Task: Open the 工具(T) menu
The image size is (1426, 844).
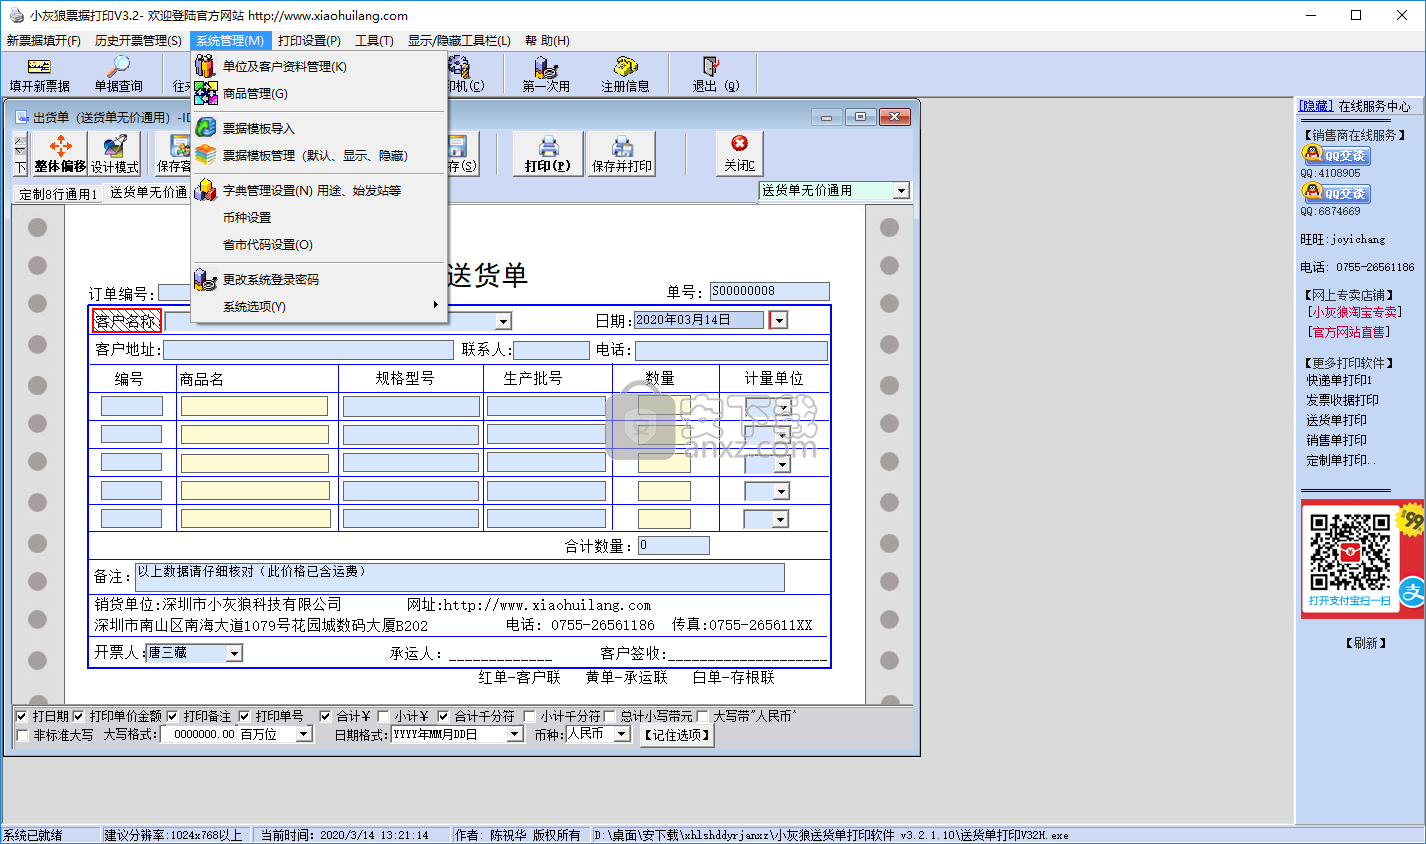Action: tap(374, 41)
